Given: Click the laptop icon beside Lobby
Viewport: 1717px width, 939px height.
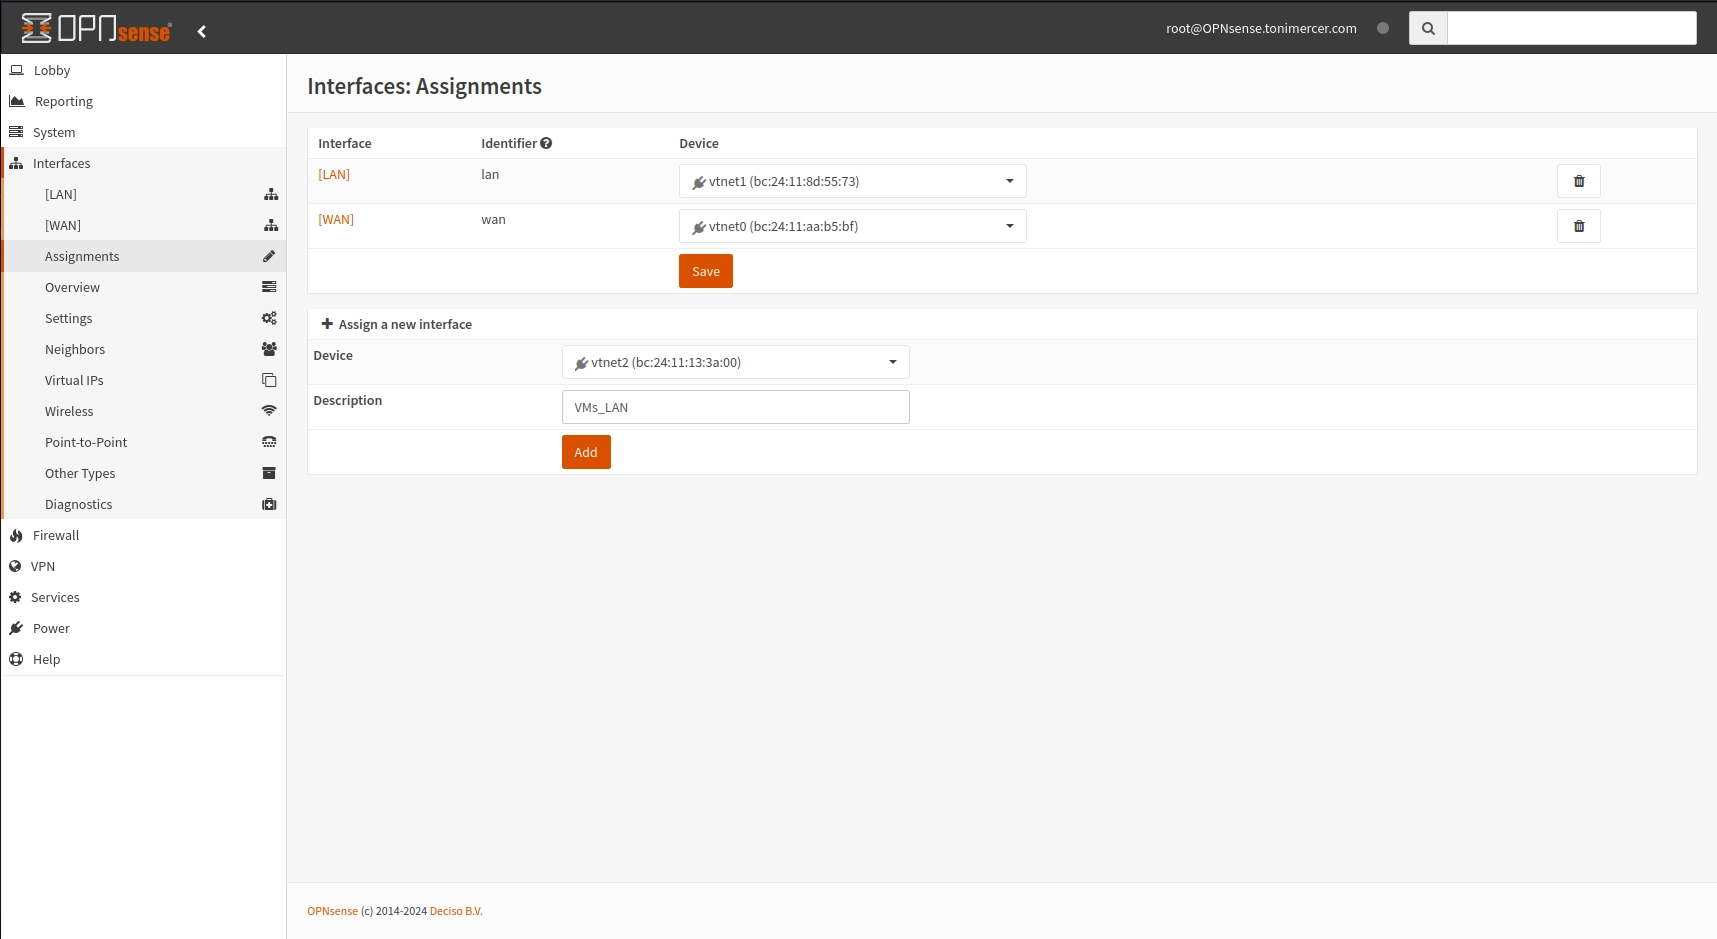Looking at the screenshot, I should (16, 70).
